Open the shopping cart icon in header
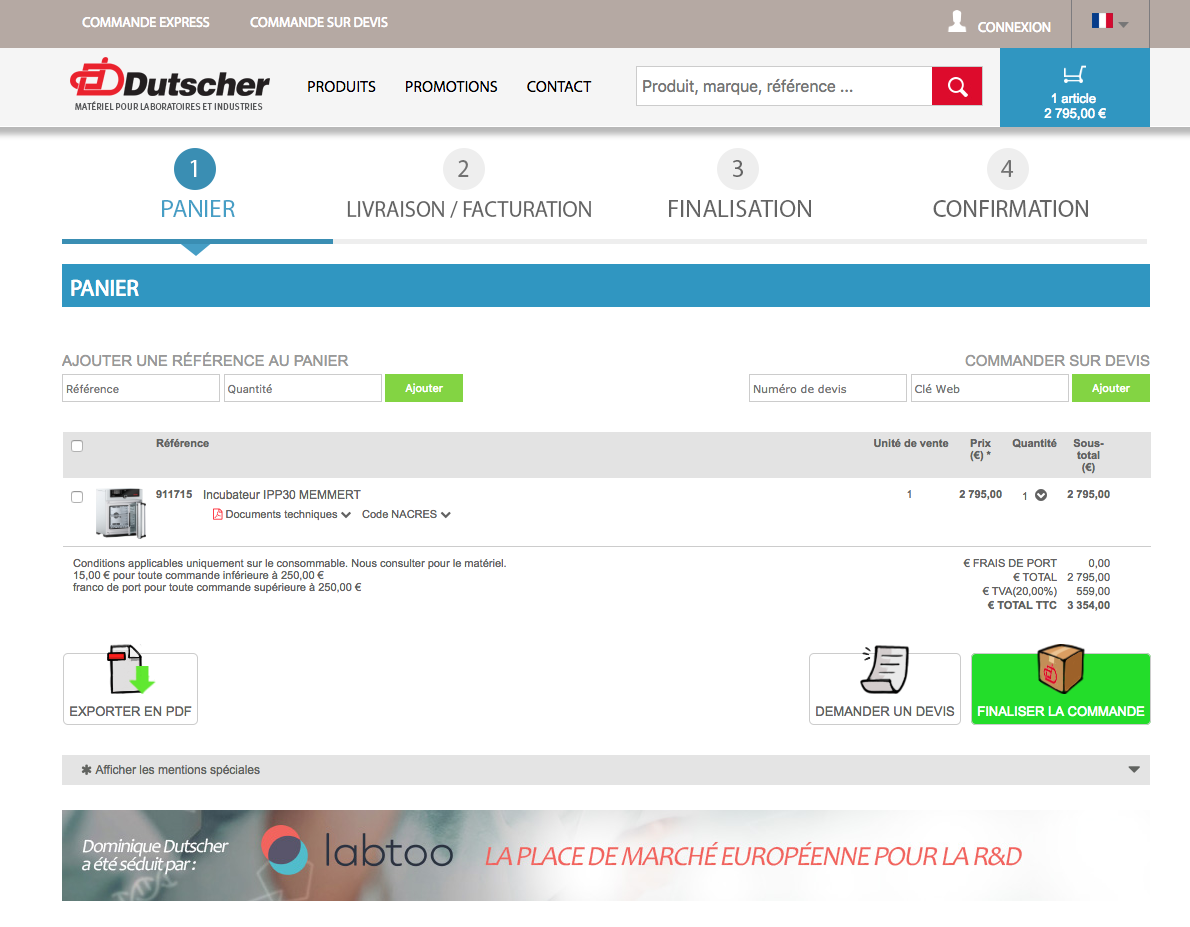The image size is (1190, 927). (x=1074, y=74)
